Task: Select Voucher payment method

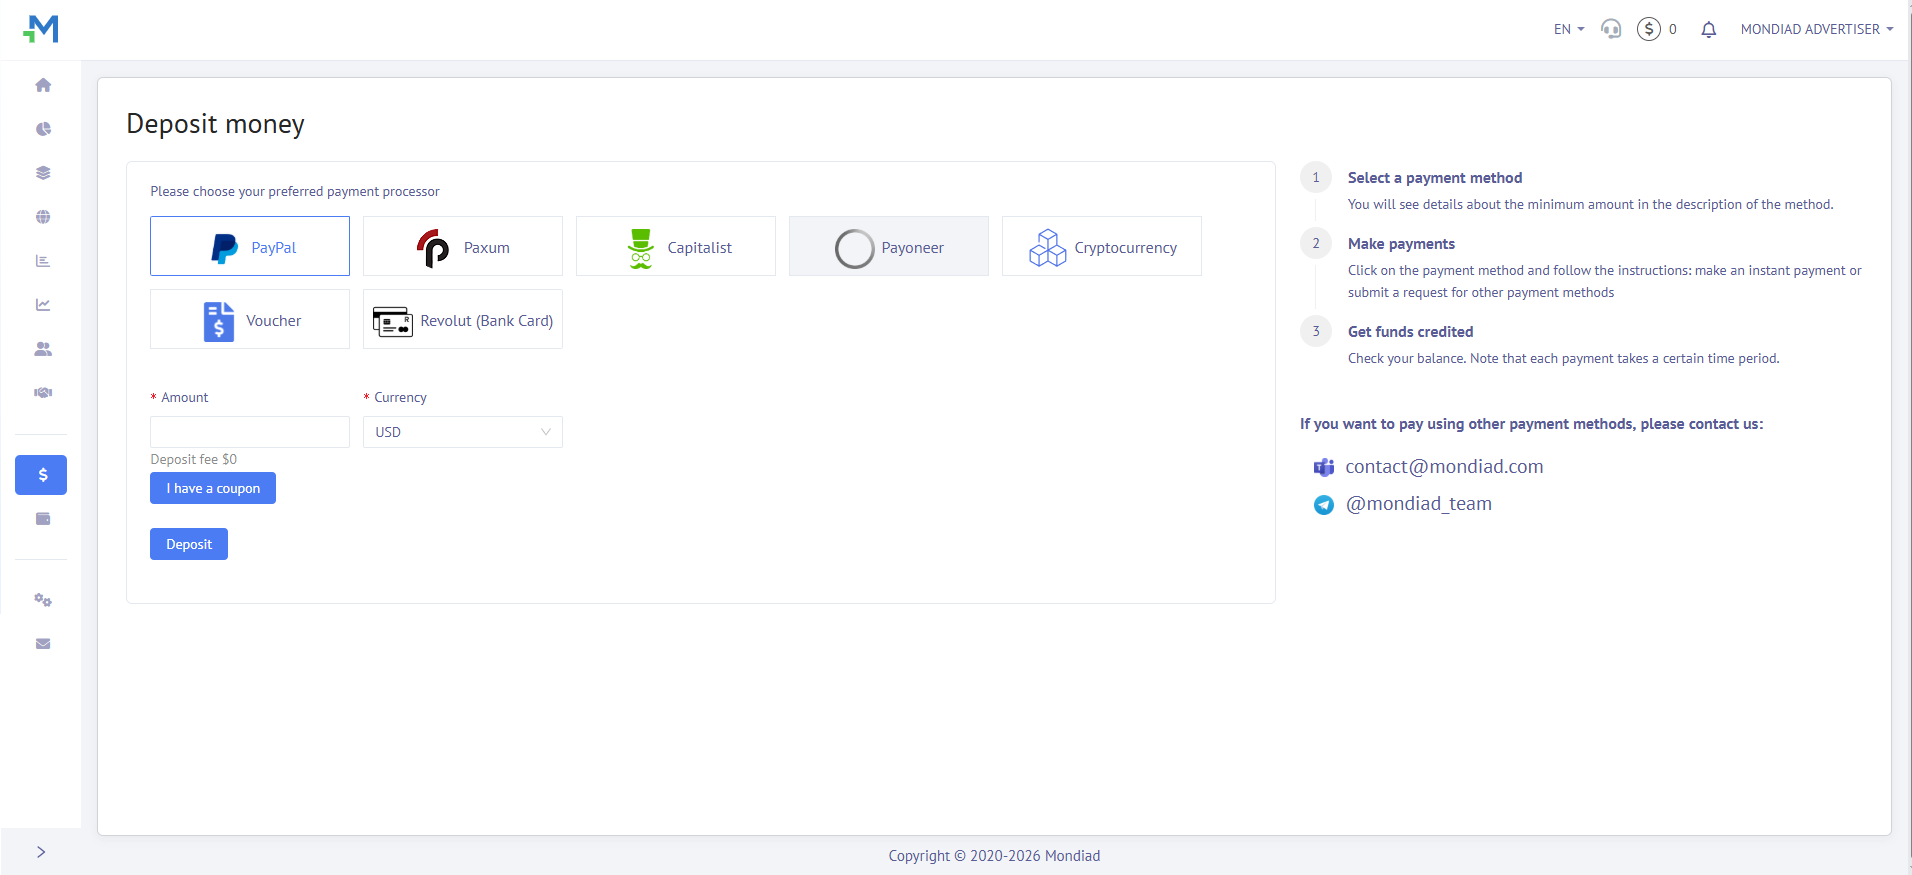Action: point(250,319)
